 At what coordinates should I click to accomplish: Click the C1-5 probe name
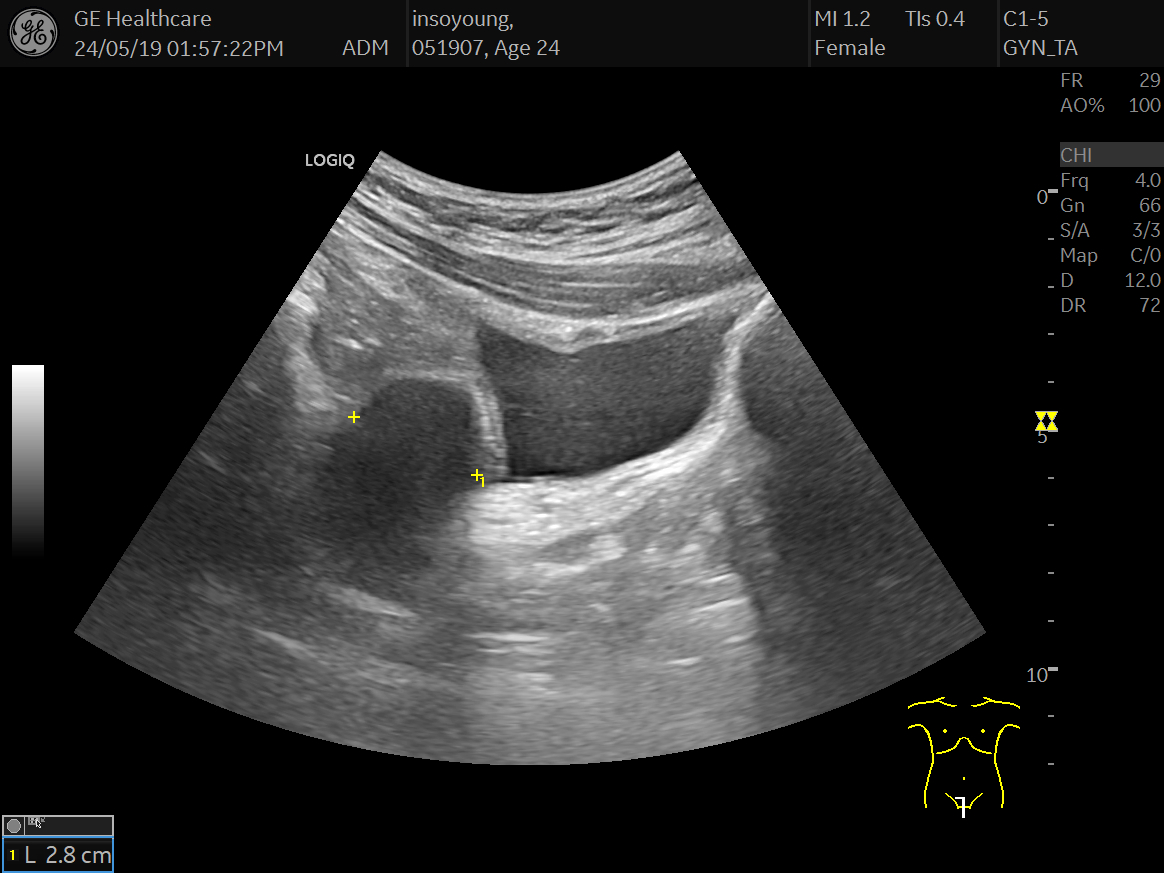[1025, 18]
